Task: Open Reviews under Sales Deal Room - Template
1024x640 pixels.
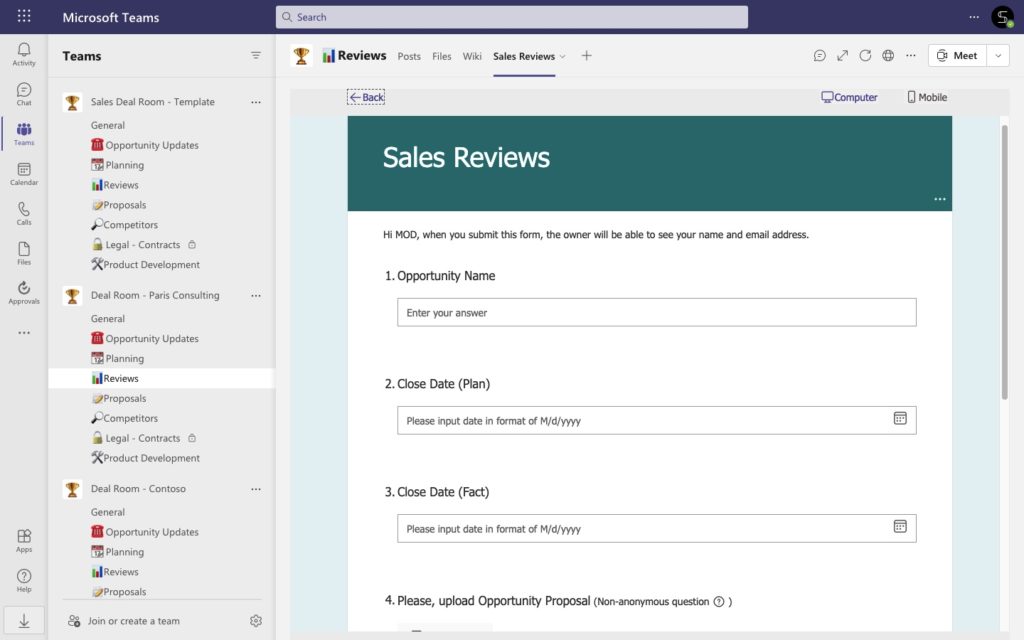Action: (x=115, y=185)
